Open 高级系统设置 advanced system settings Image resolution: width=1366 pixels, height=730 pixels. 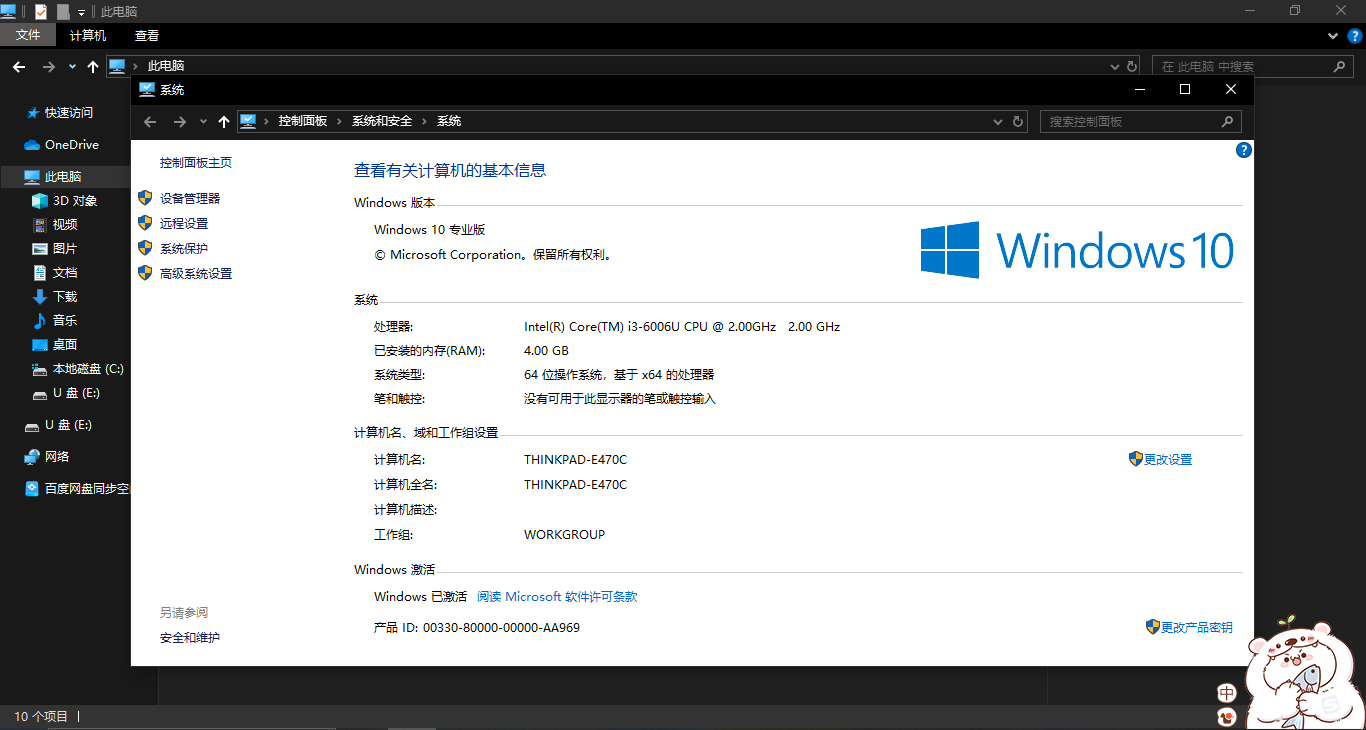click(x=196, y=274)
